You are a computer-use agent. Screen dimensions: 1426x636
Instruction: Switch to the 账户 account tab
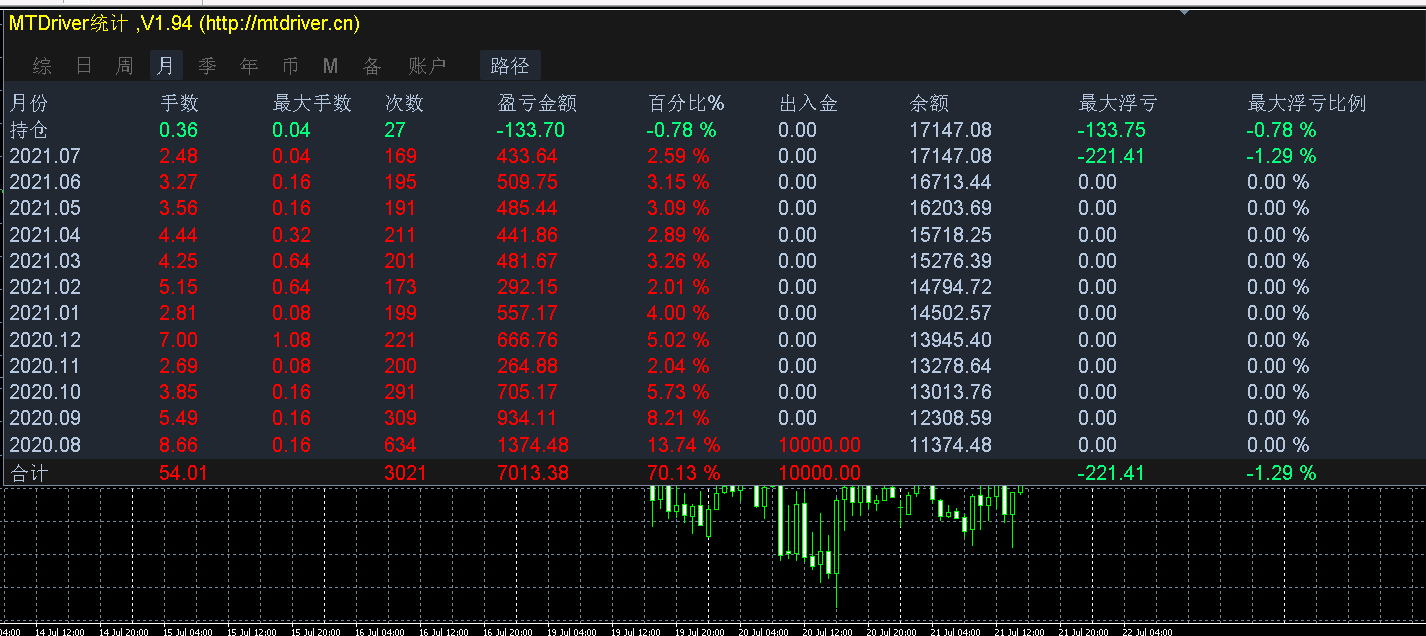427,66
